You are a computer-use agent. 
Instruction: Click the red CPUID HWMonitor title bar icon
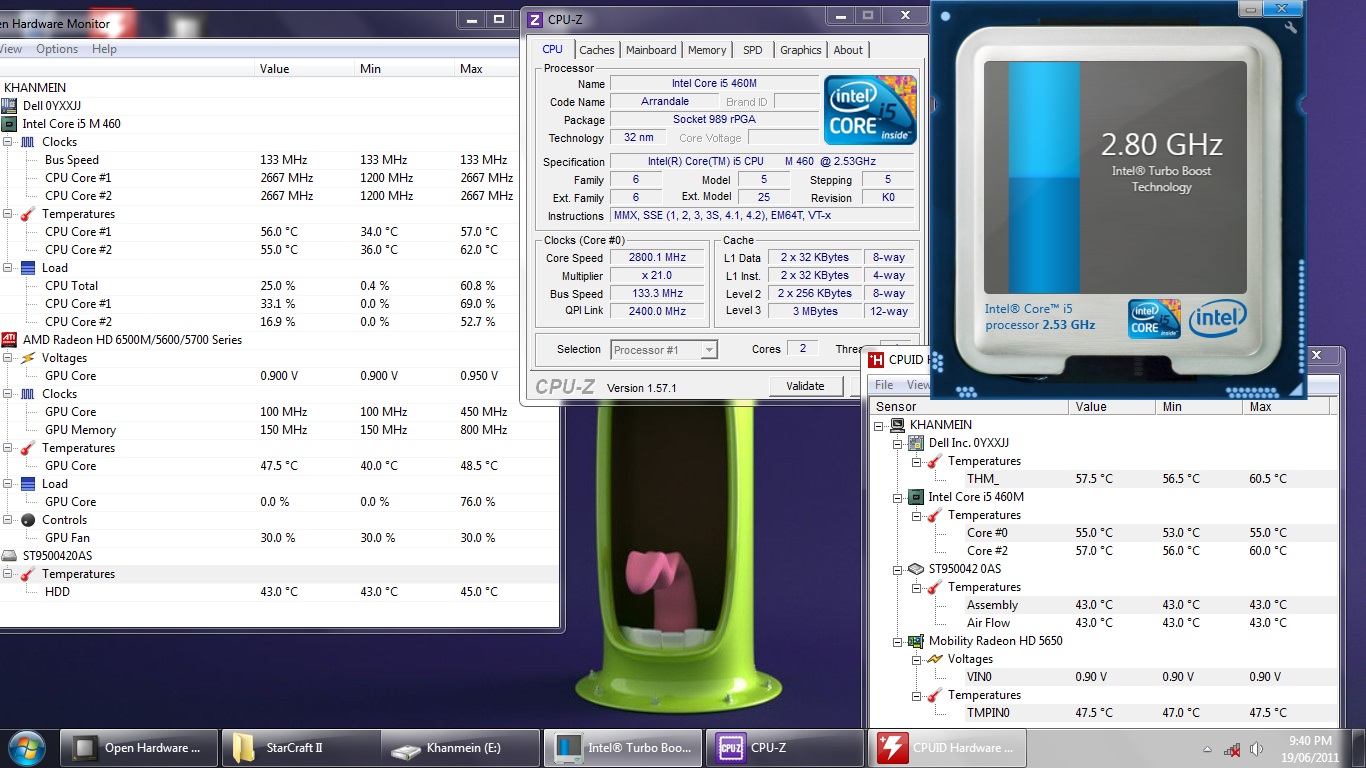[876, 360]
